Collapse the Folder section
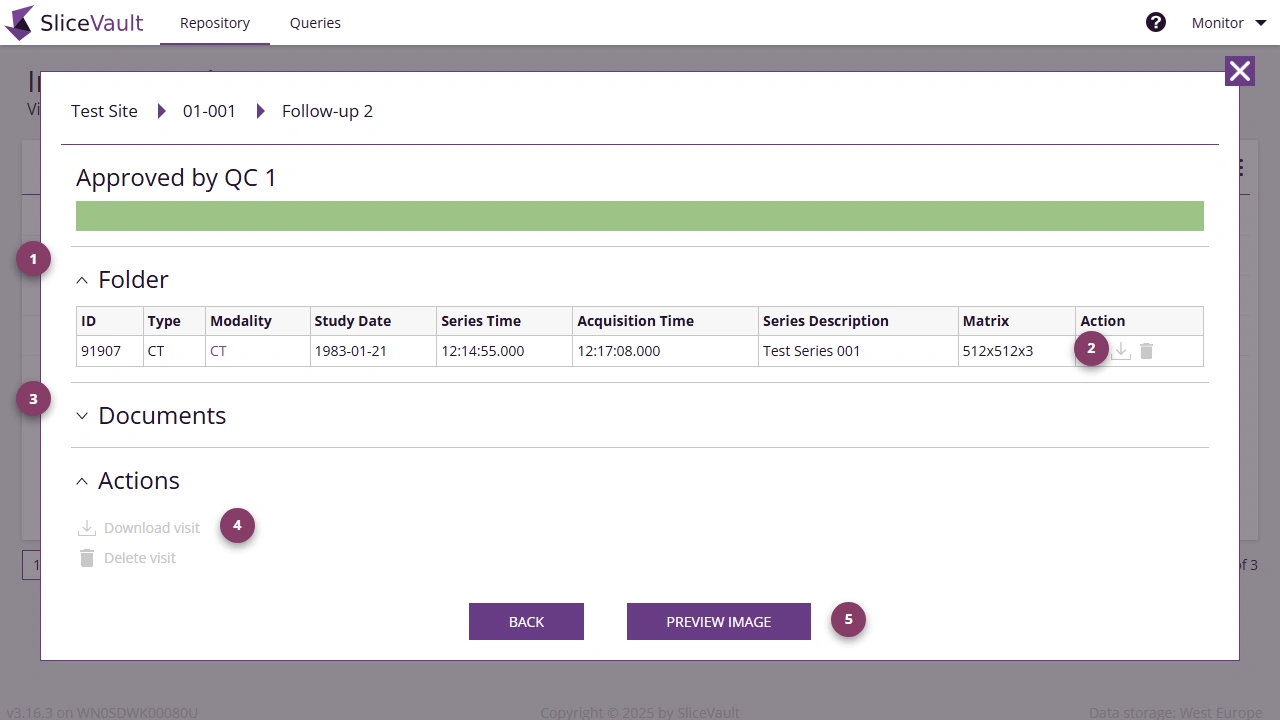 coord(82,280)
